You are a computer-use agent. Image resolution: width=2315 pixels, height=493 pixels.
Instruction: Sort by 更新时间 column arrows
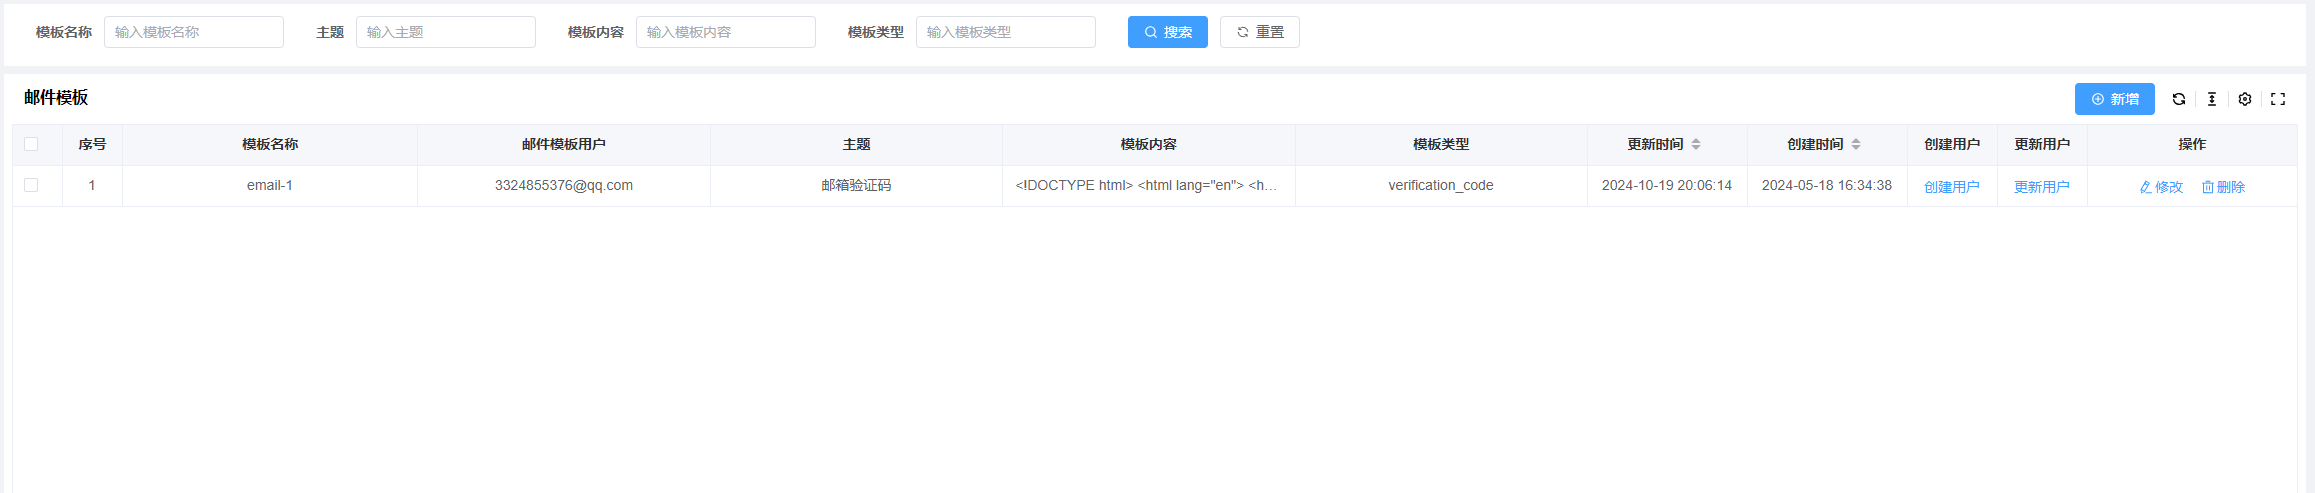(x=1696, y=144)
